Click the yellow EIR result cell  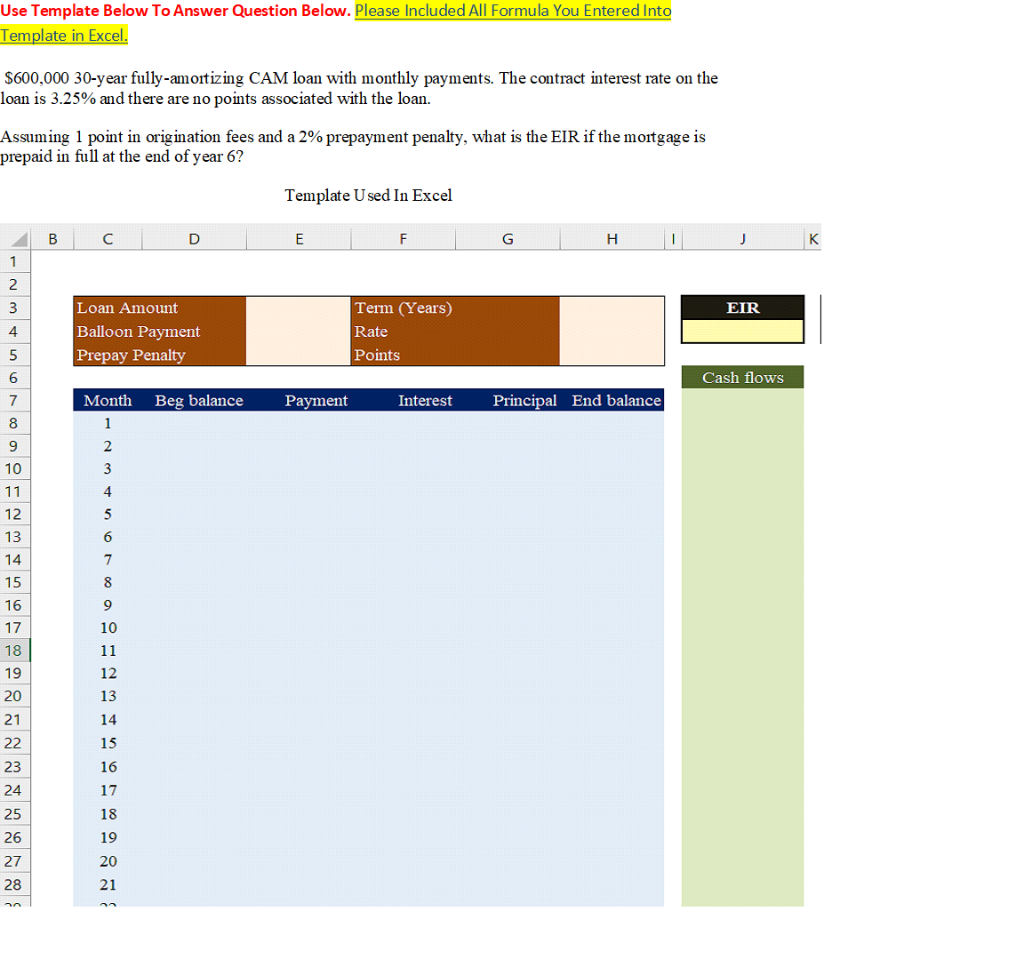[743, 331]
